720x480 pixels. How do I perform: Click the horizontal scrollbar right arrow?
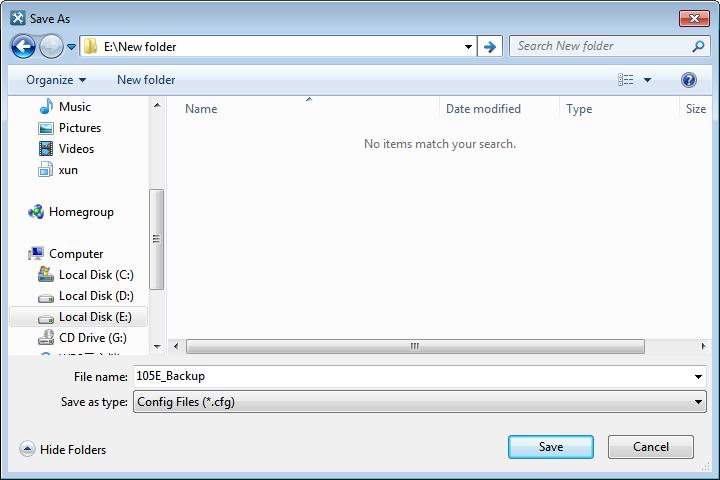tap(703, 346)
